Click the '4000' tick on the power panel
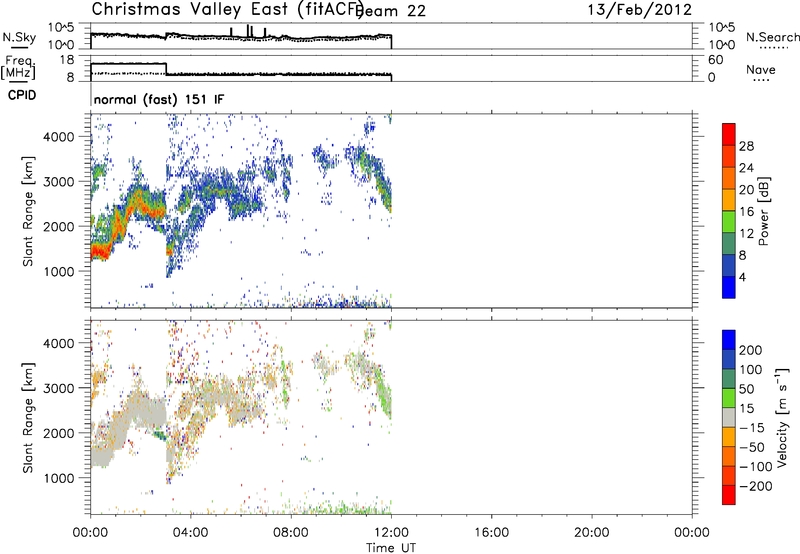Screen dimensions: 800x554 point(59,137)
